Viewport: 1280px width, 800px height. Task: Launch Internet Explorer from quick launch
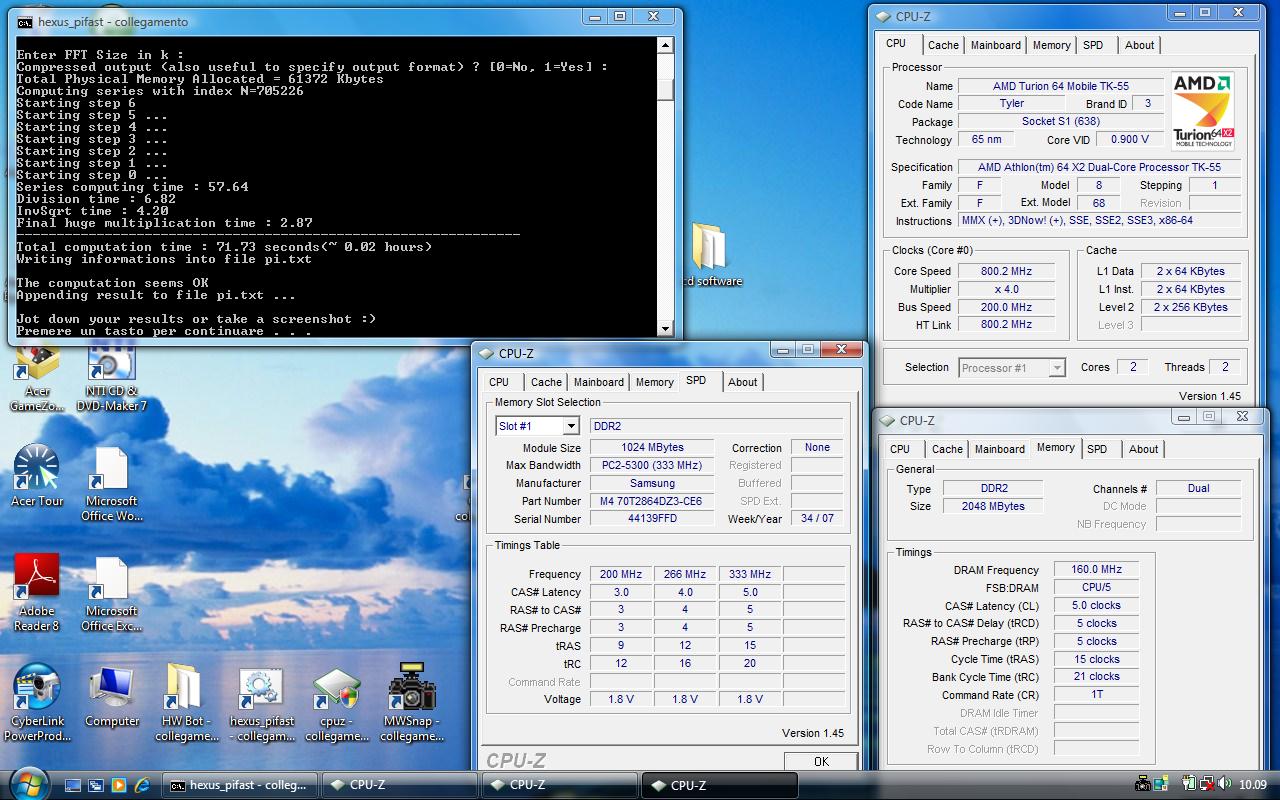[142, 785]
